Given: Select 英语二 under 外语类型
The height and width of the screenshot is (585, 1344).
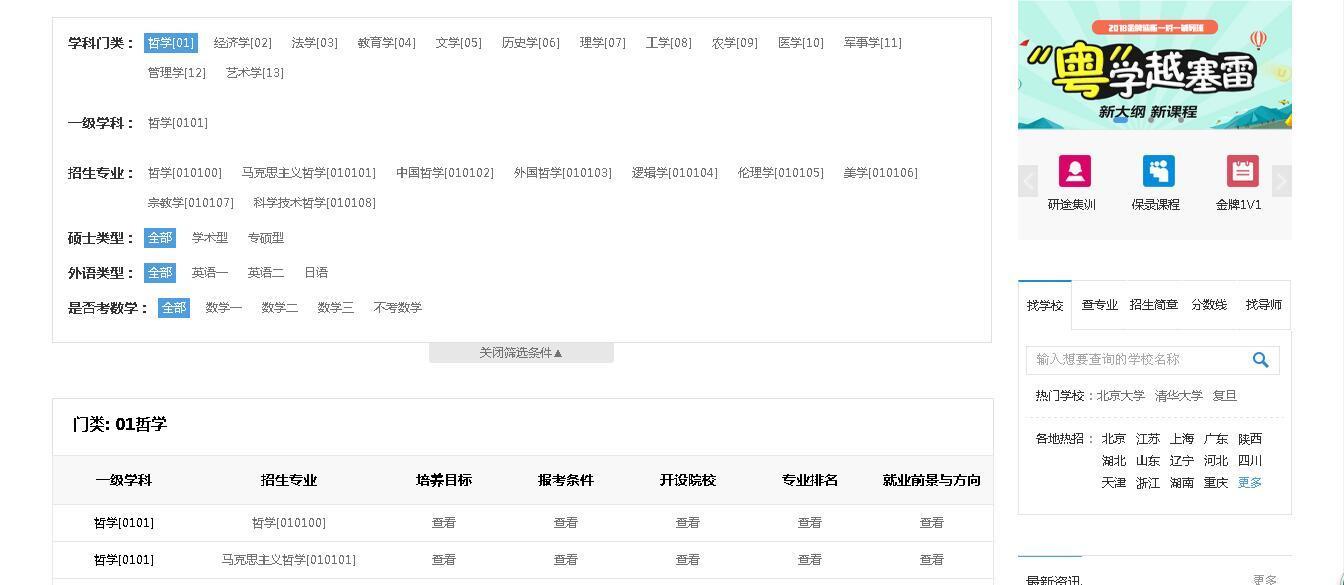Looking at the screenshot, I should pyautogui.click(x=266, y=272).
